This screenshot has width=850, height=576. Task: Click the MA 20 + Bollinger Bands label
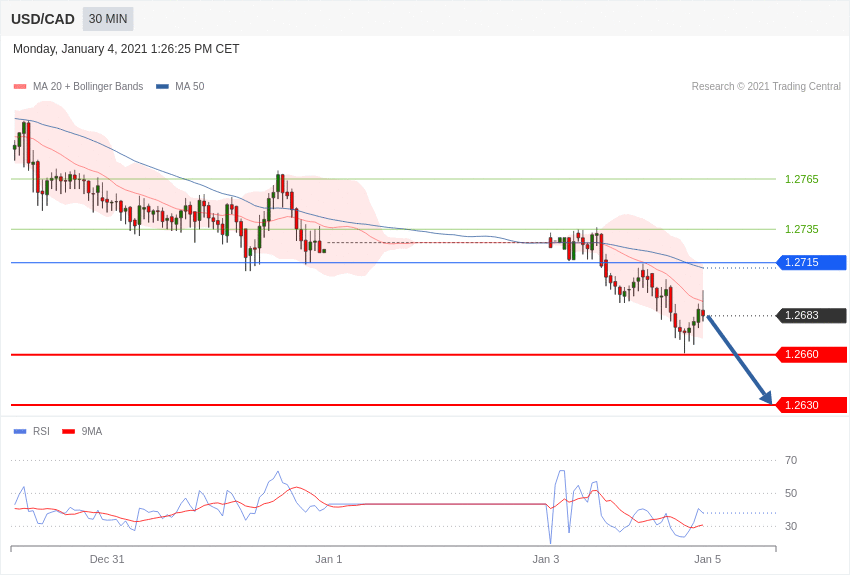tap(88, 87)
